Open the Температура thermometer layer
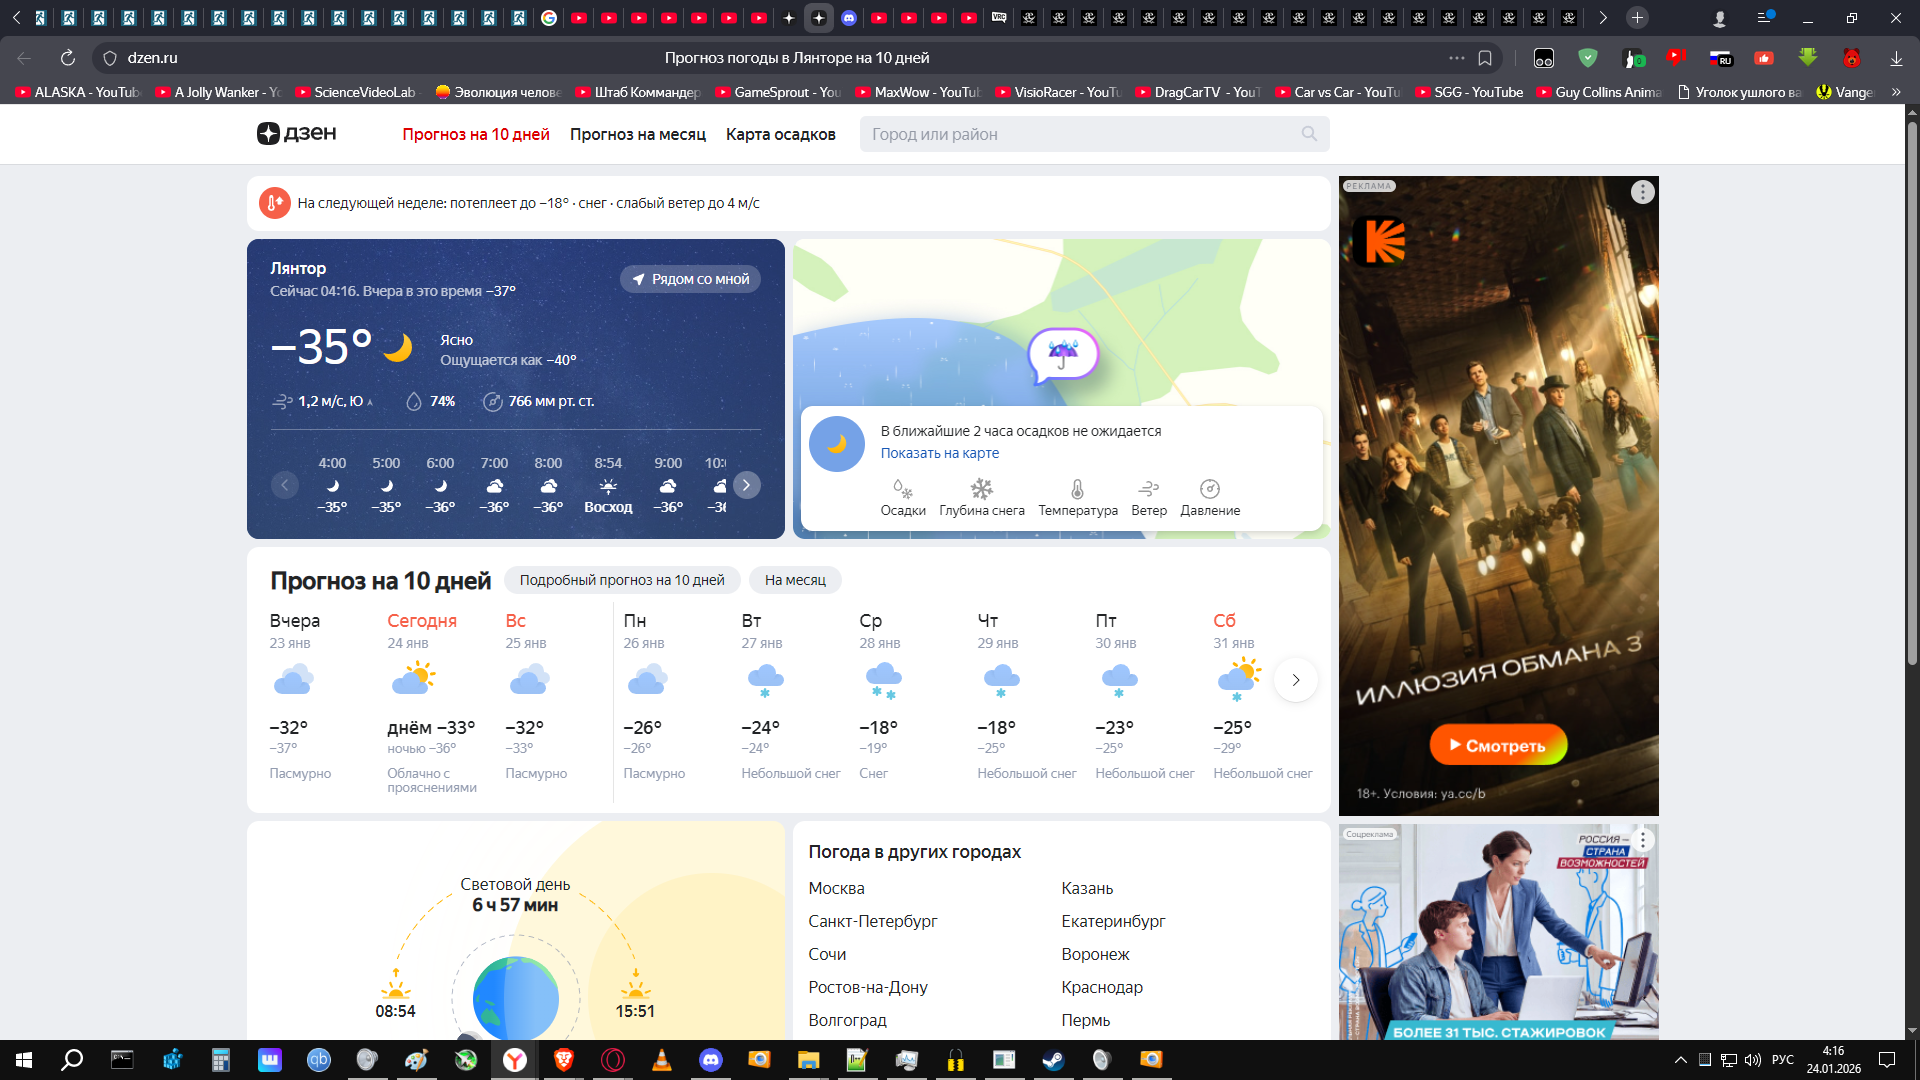The height and width of the screenshot is (1080, 1920). pyautogui.click(x=1077, y=489)
